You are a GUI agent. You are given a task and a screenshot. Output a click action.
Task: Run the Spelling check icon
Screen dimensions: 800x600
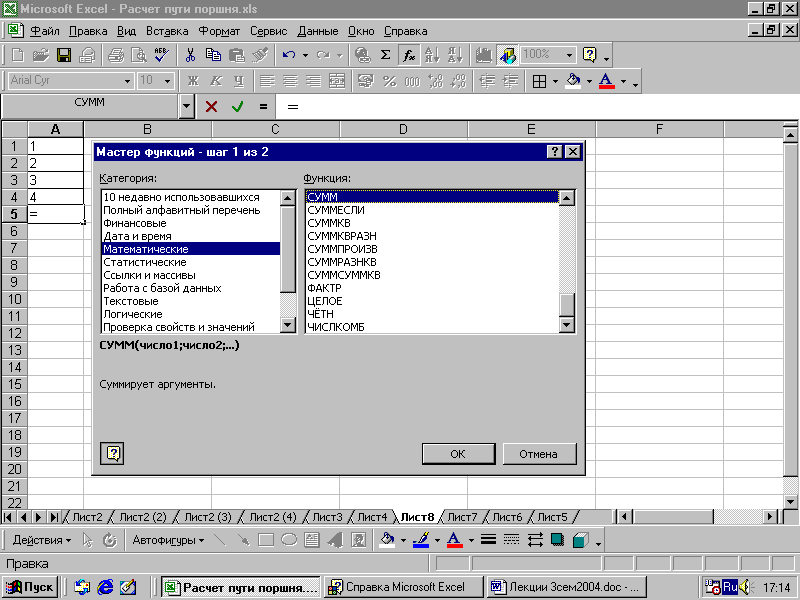tap(162, 55)
